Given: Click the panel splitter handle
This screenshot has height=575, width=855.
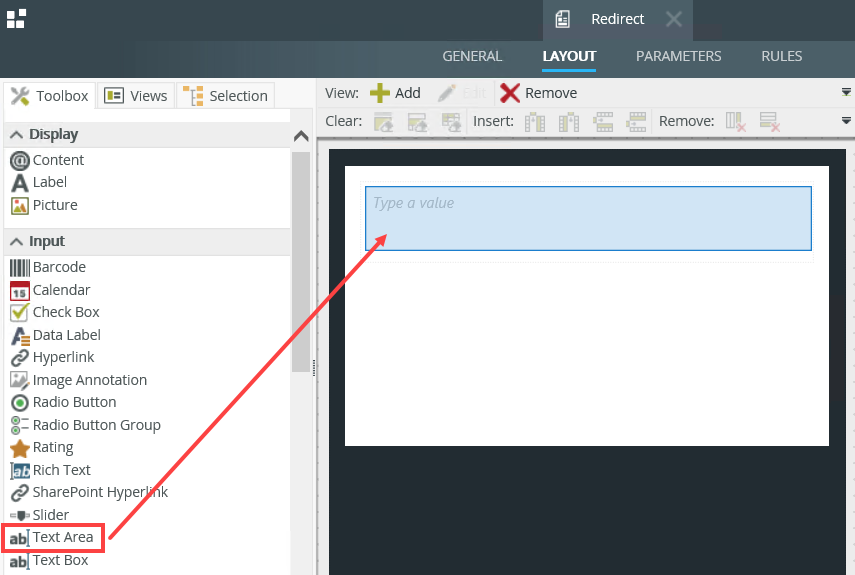Looking at the screenshot, I should pyautogui.click(x=314, y=368).
